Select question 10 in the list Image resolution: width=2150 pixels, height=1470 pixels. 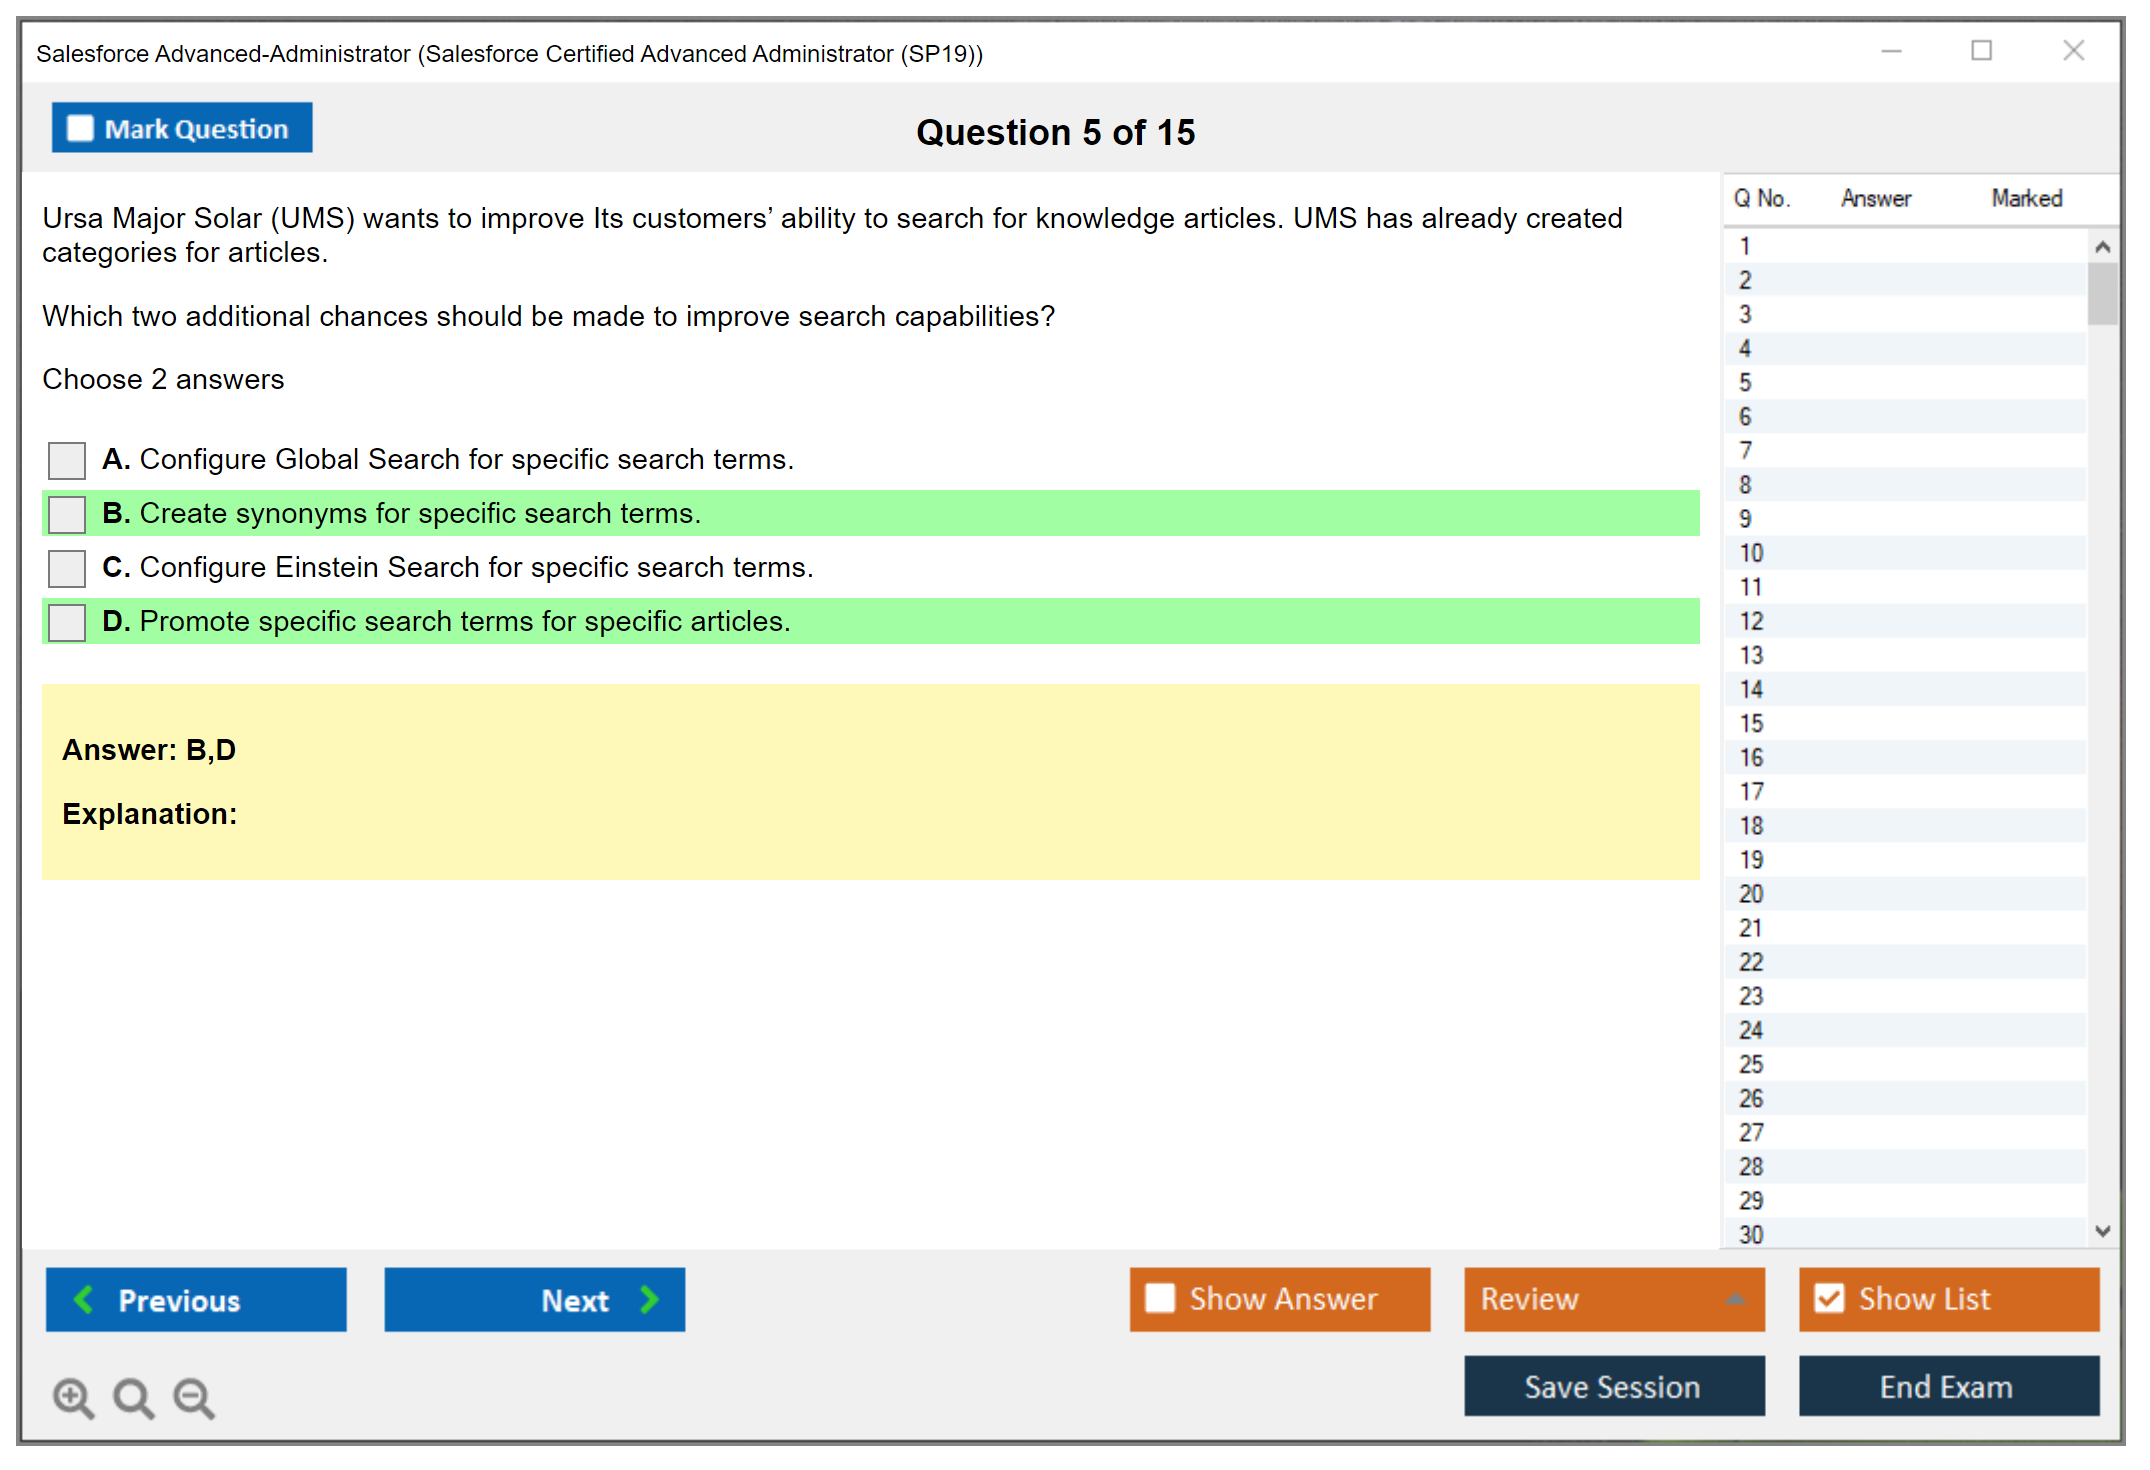(x=1751, y=553)
